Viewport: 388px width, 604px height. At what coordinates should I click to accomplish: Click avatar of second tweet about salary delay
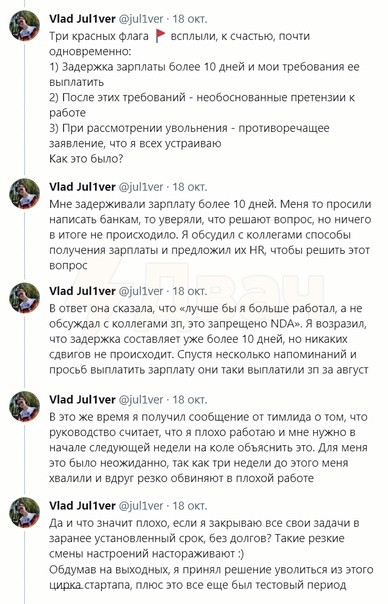[24, 193]
